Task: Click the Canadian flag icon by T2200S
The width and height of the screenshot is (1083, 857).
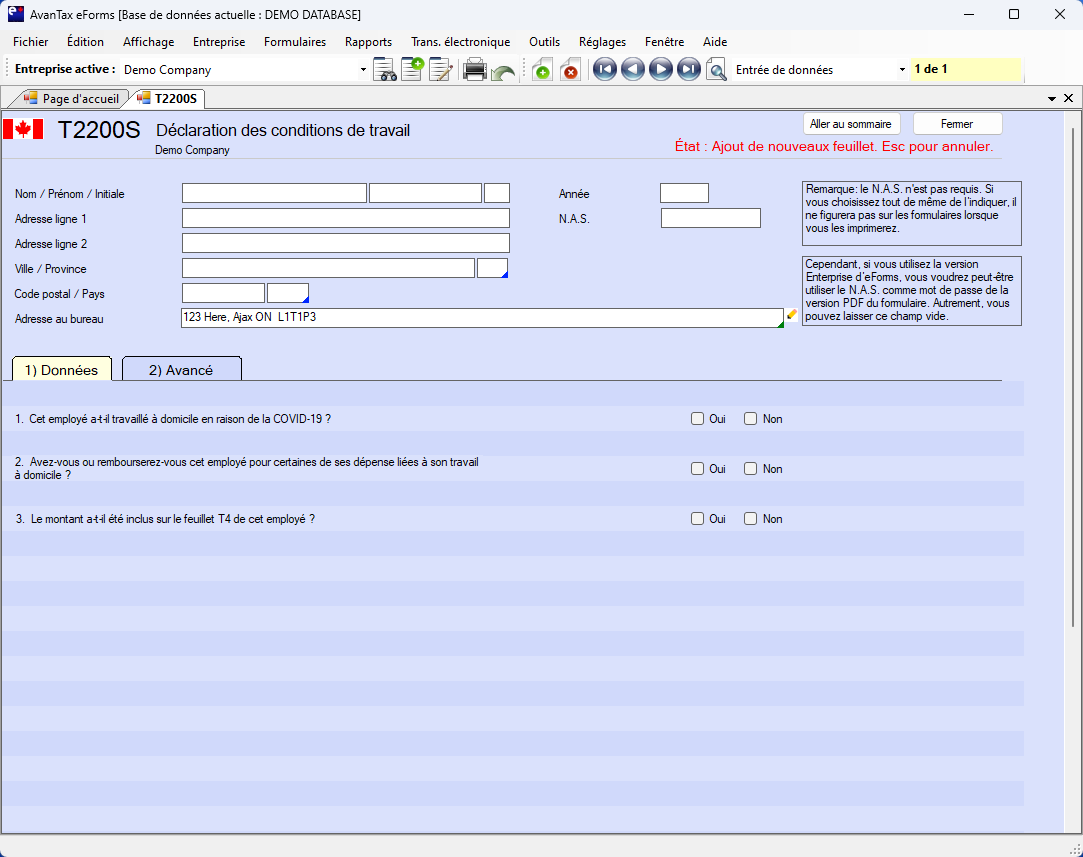Action: (x=23, y=129)
